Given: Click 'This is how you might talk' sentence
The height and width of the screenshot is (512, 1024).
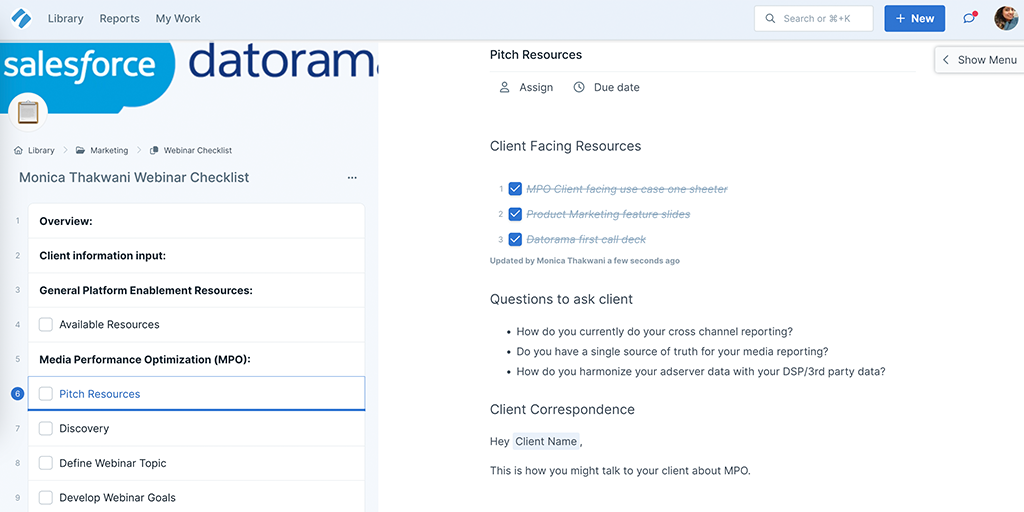Looking at the screenshot, I should tap(620, 470).
